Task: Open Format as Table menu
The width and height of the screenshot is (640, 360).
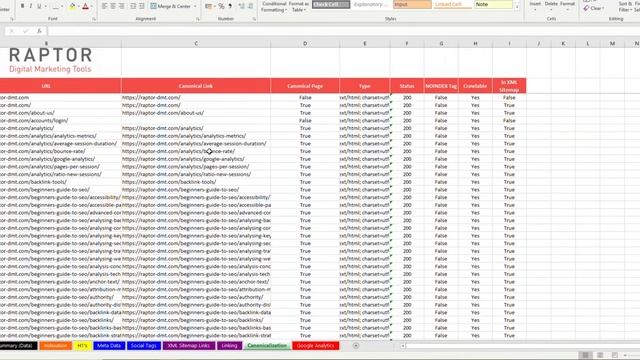Action: coord(299,6)
